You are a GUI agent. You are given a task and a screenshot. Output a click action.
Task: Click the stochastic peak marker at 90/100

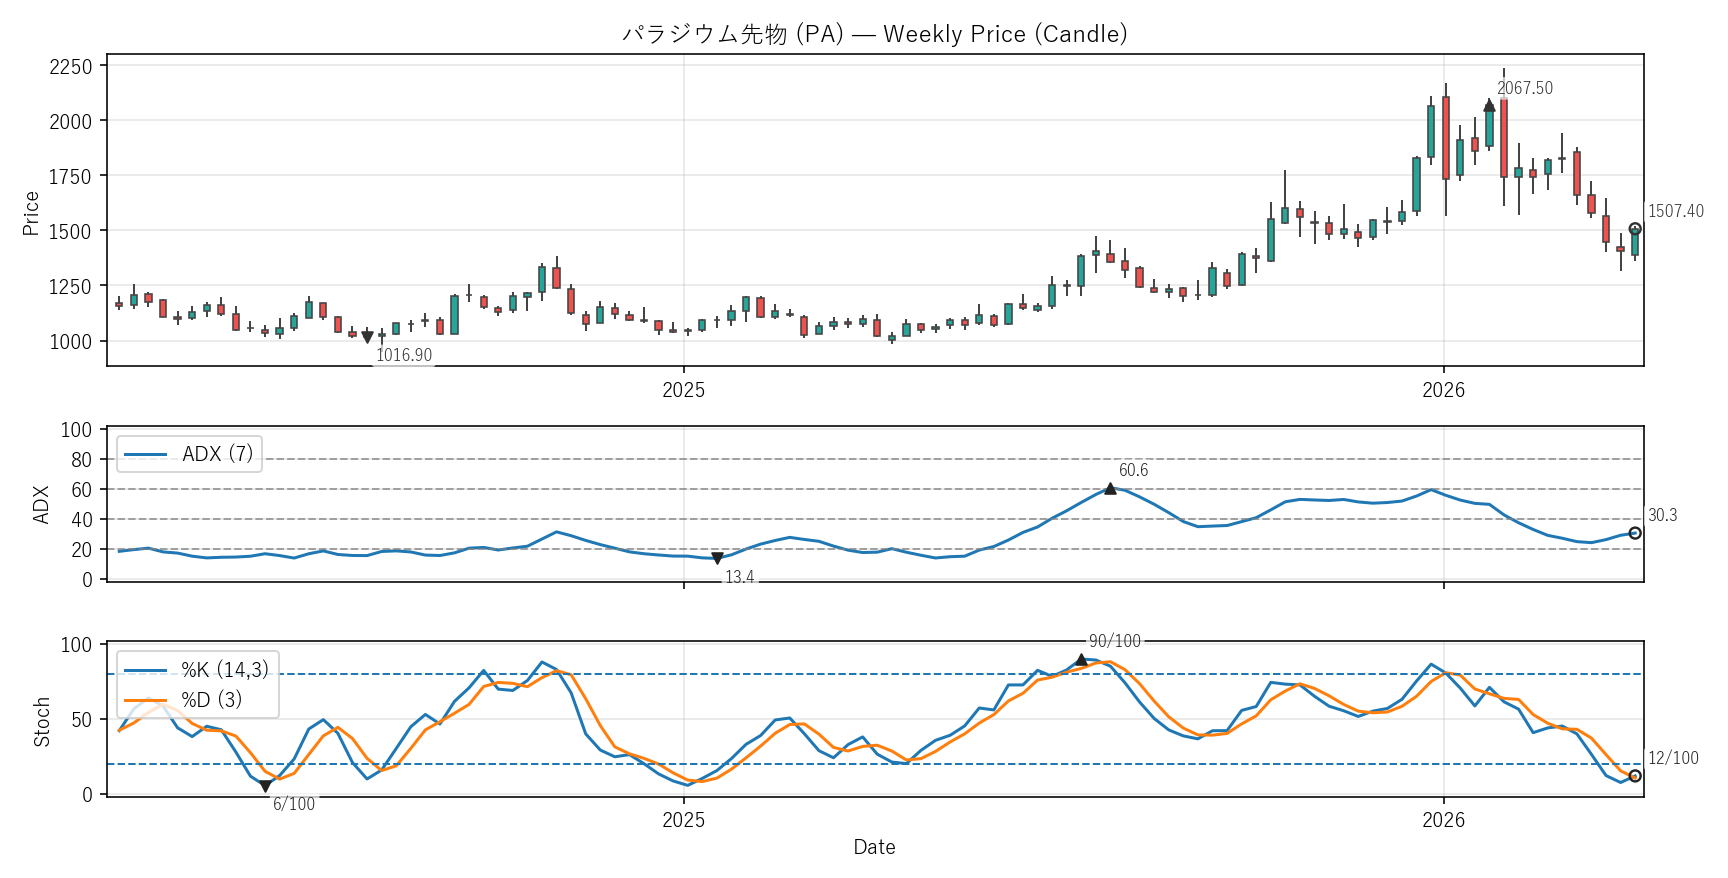(x=1081, y=660)
